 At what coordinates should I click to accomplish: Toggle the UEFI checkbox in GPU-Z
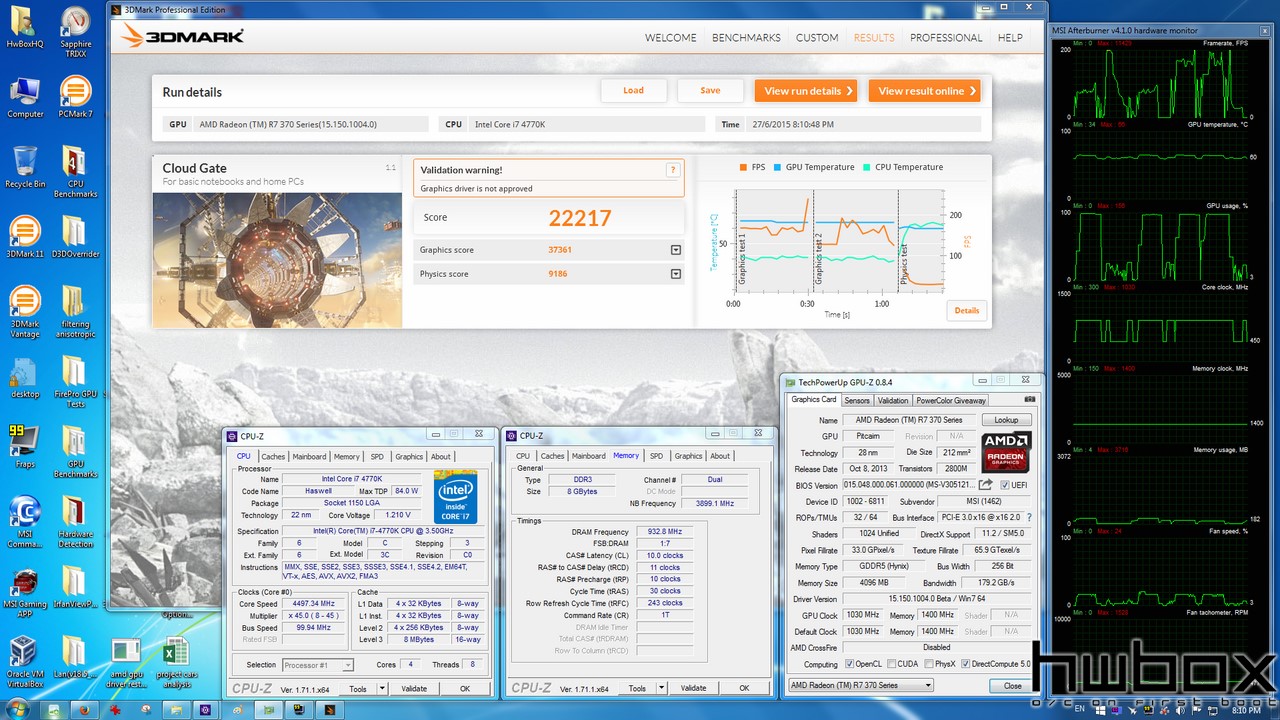pyautogui.click(x=1005, y=485)
